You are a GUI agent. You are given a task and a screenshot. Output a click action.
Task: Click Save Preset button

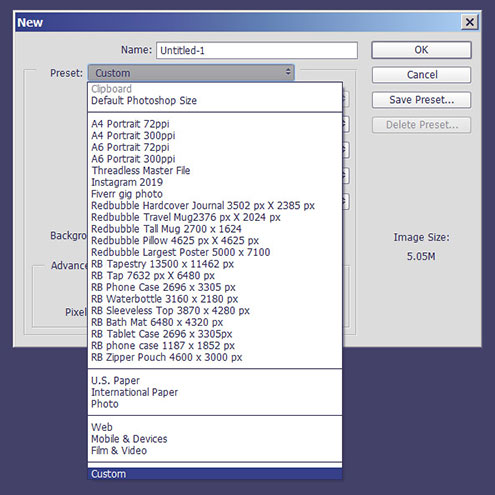pos(421,100)
